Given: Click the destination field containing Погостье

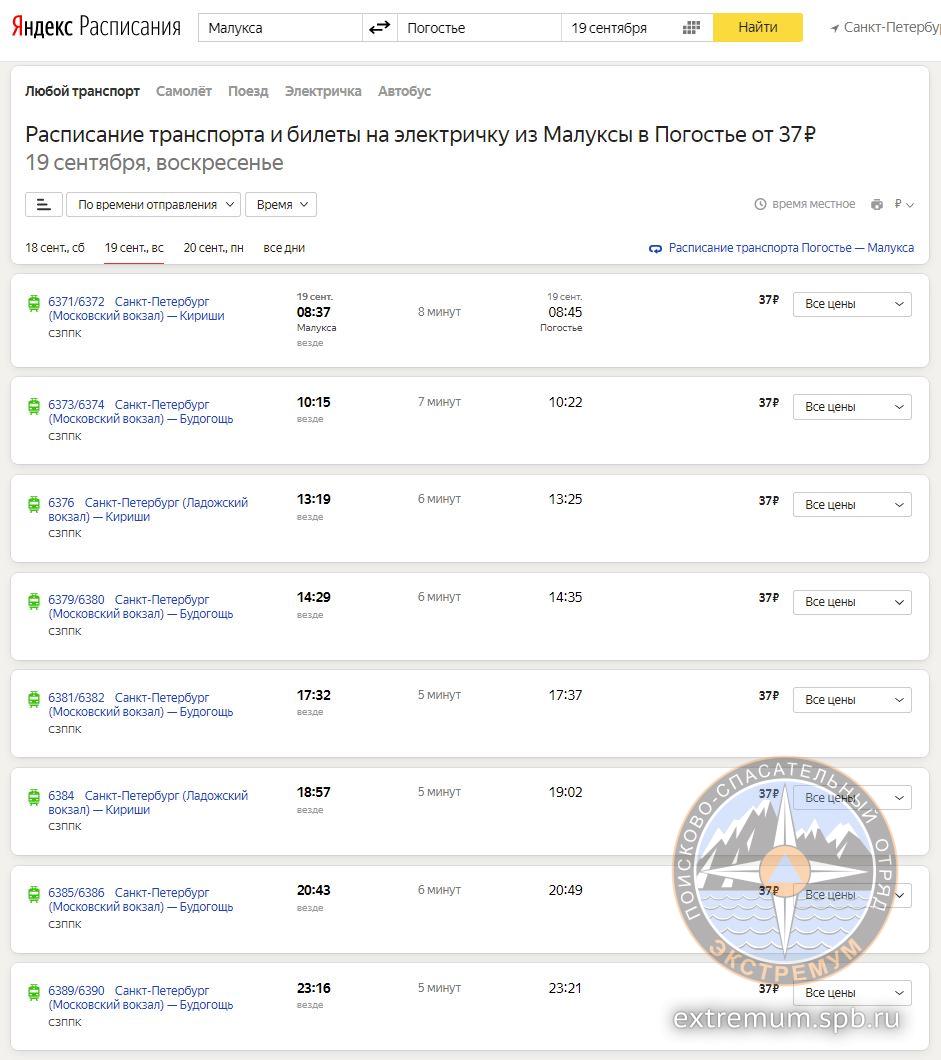Looking at the screenshot, I should tap(479, 28).
